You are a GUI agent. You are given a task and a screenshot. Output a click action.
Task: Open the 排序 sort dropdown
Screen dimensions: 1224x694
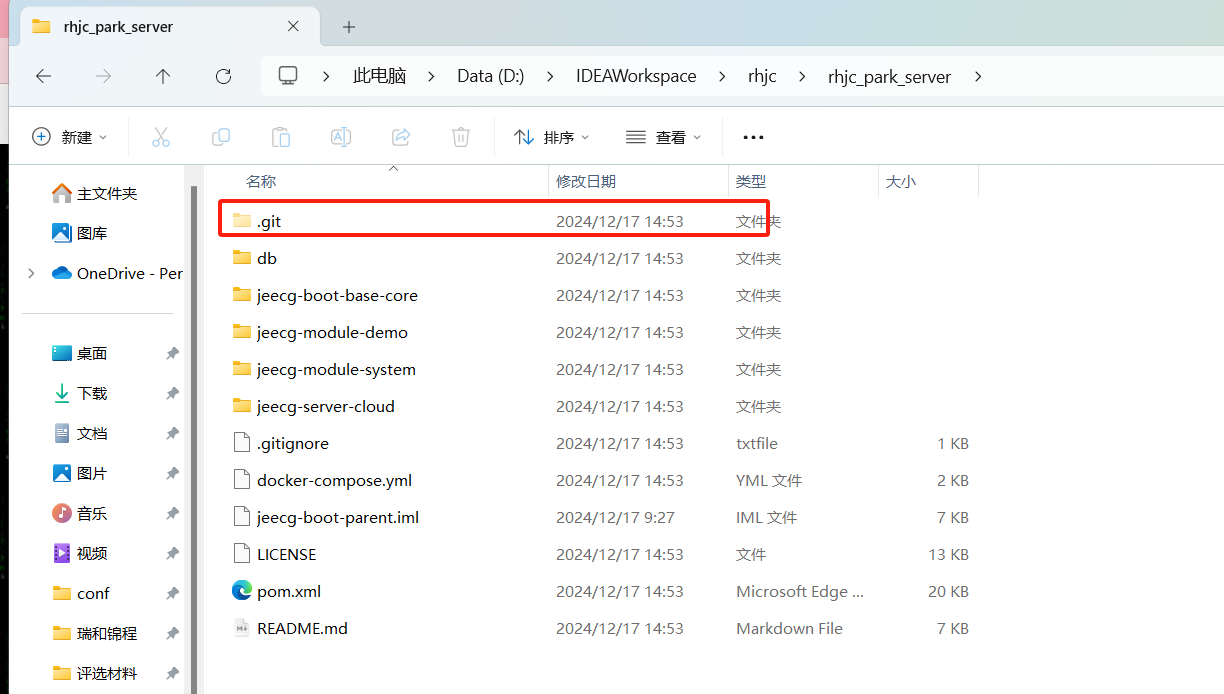552,137
